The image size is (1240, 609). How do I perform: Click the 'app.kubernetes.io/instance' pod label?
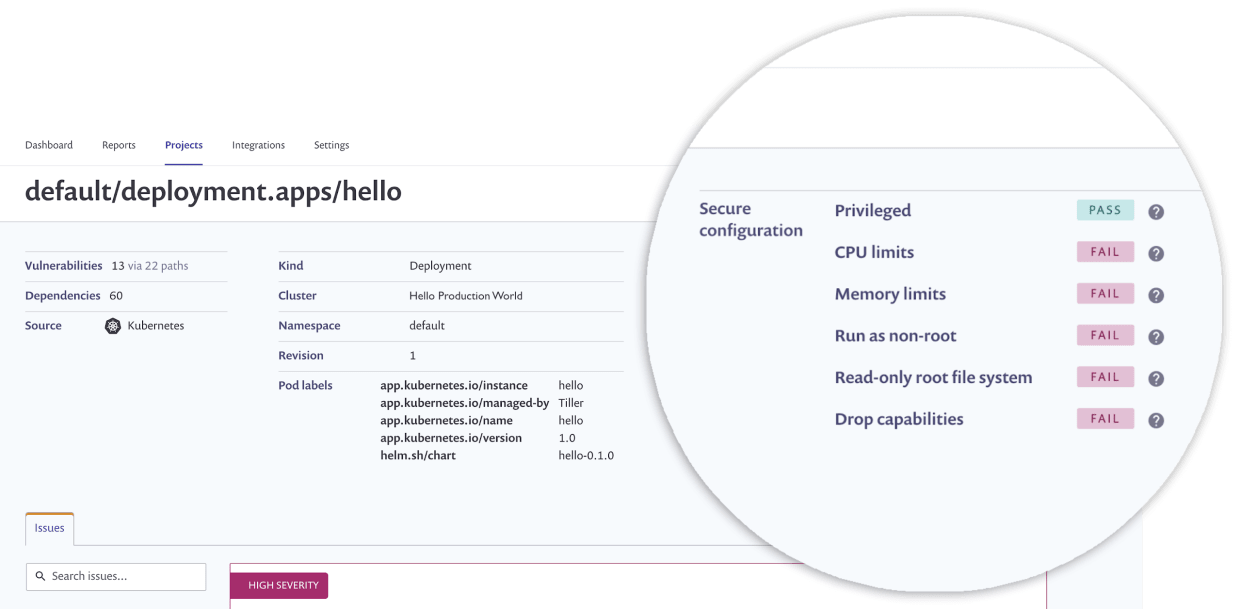tap(454, 386)
